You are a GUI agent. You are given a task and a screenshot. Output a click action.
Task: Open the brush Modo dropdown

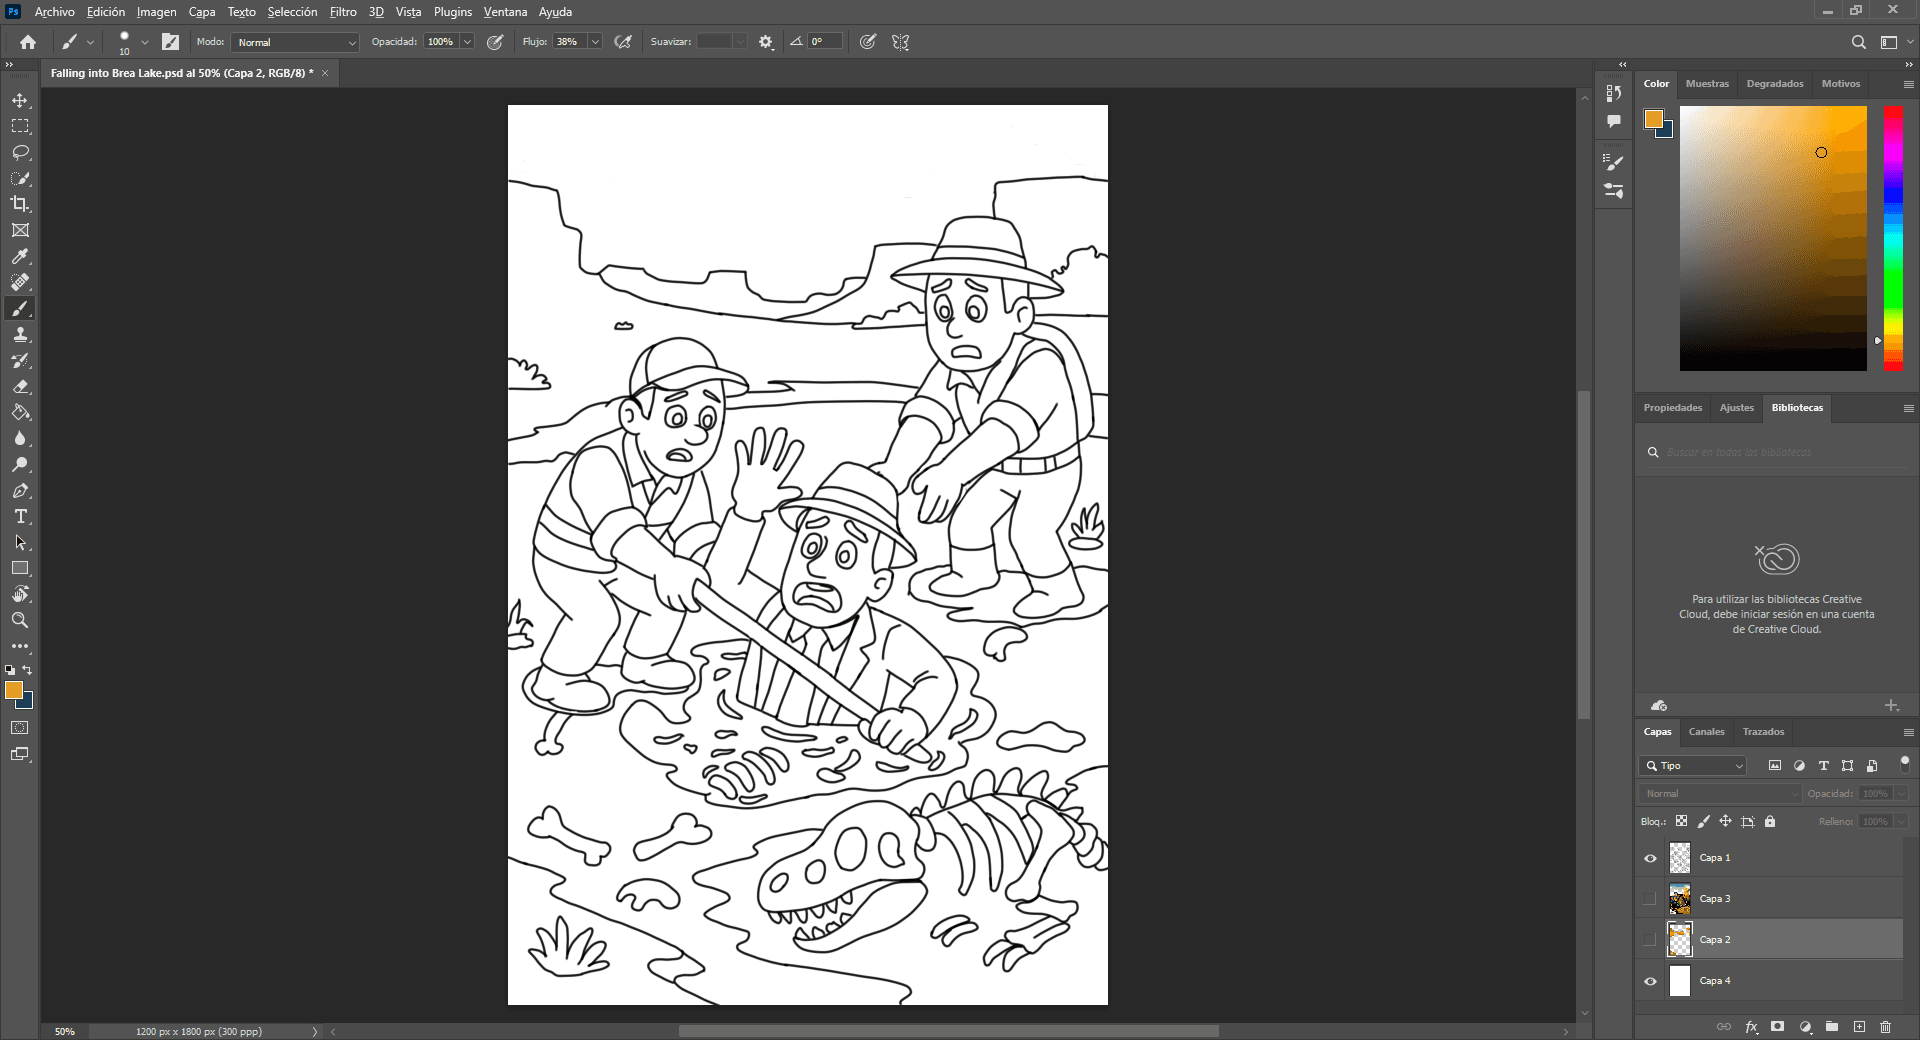295,42
